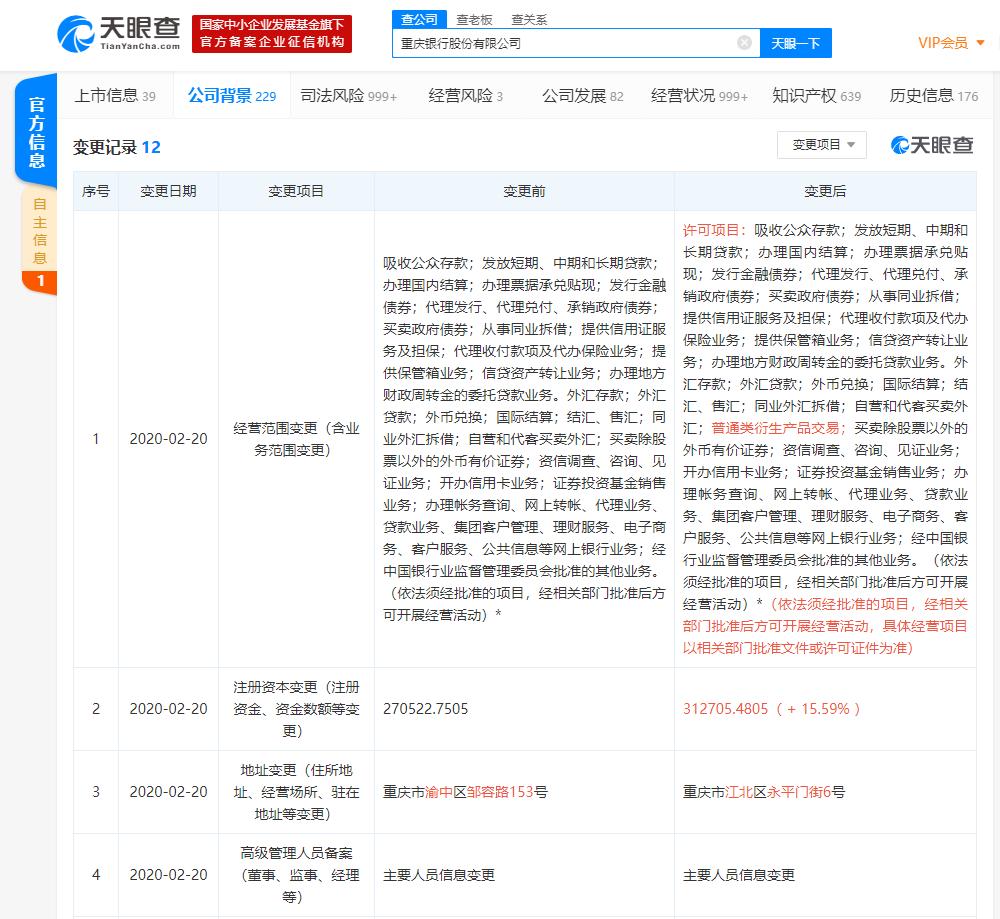Click the 天眼一下 search button

point(795,43)
